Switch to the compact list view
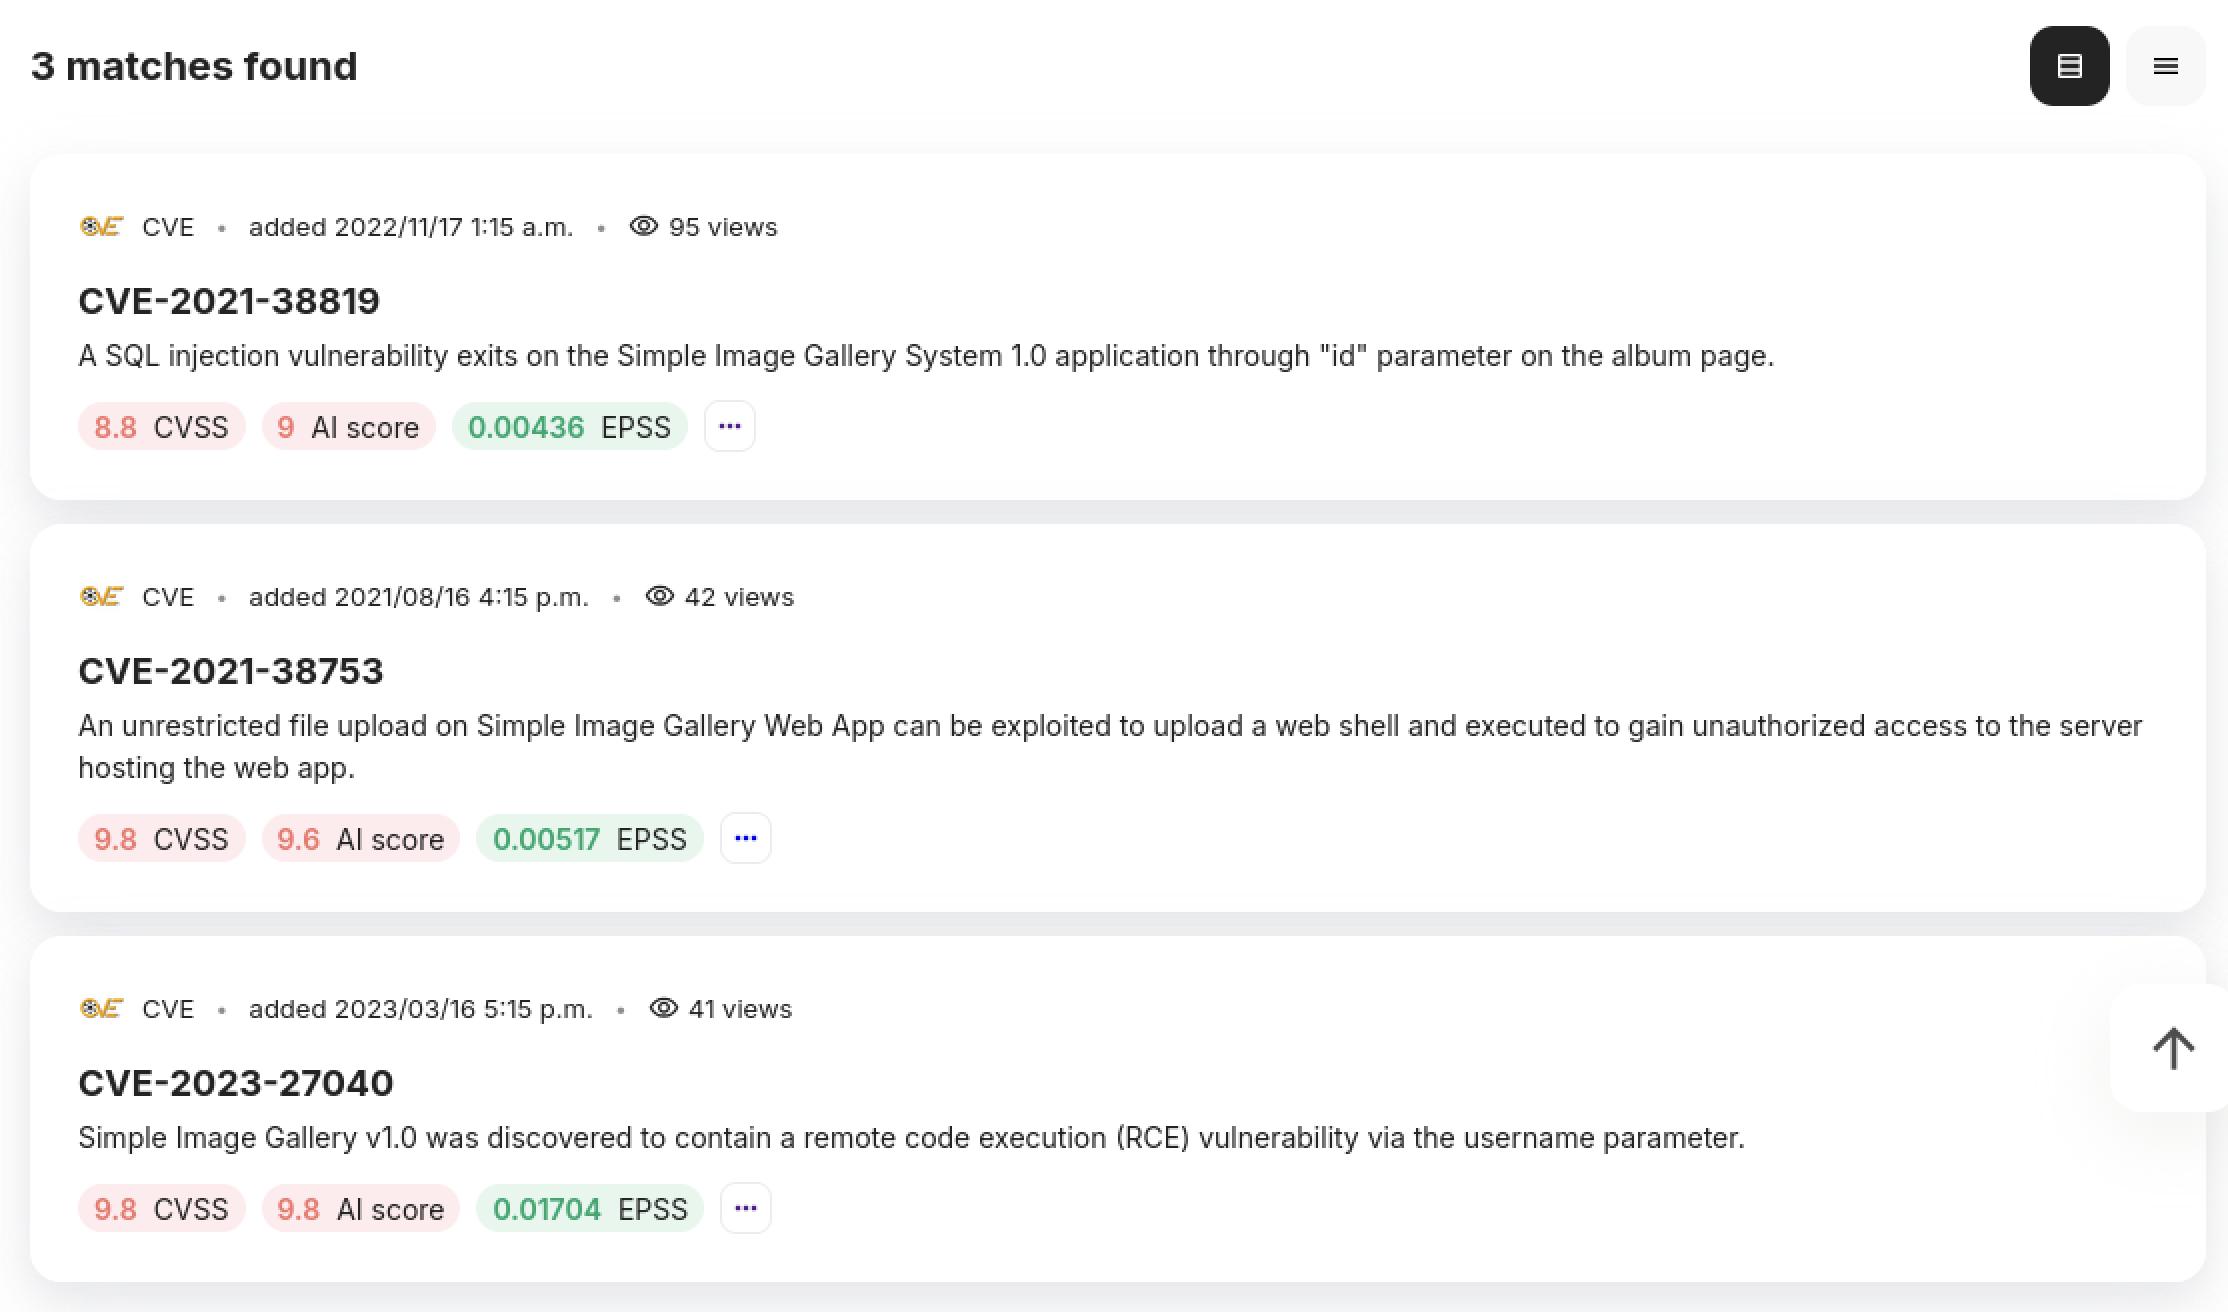 [x=2165, y=66]
